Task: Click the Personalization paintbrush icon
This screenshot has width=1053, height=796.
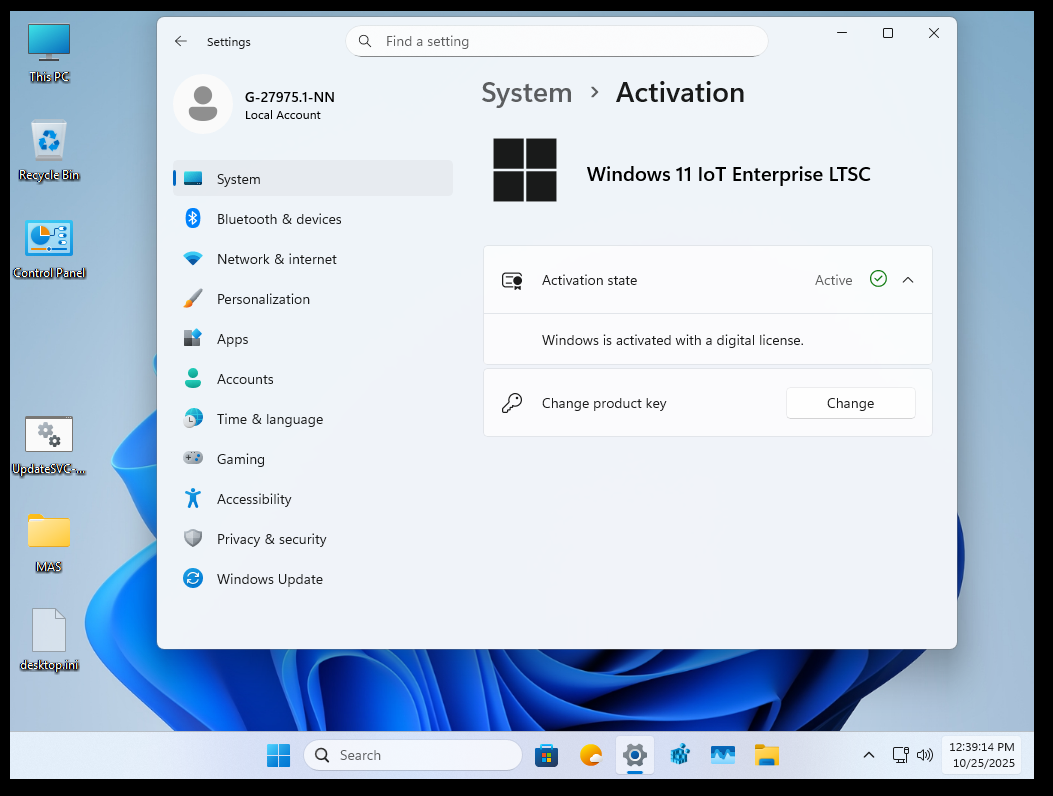Action: (x=193, y=298)
